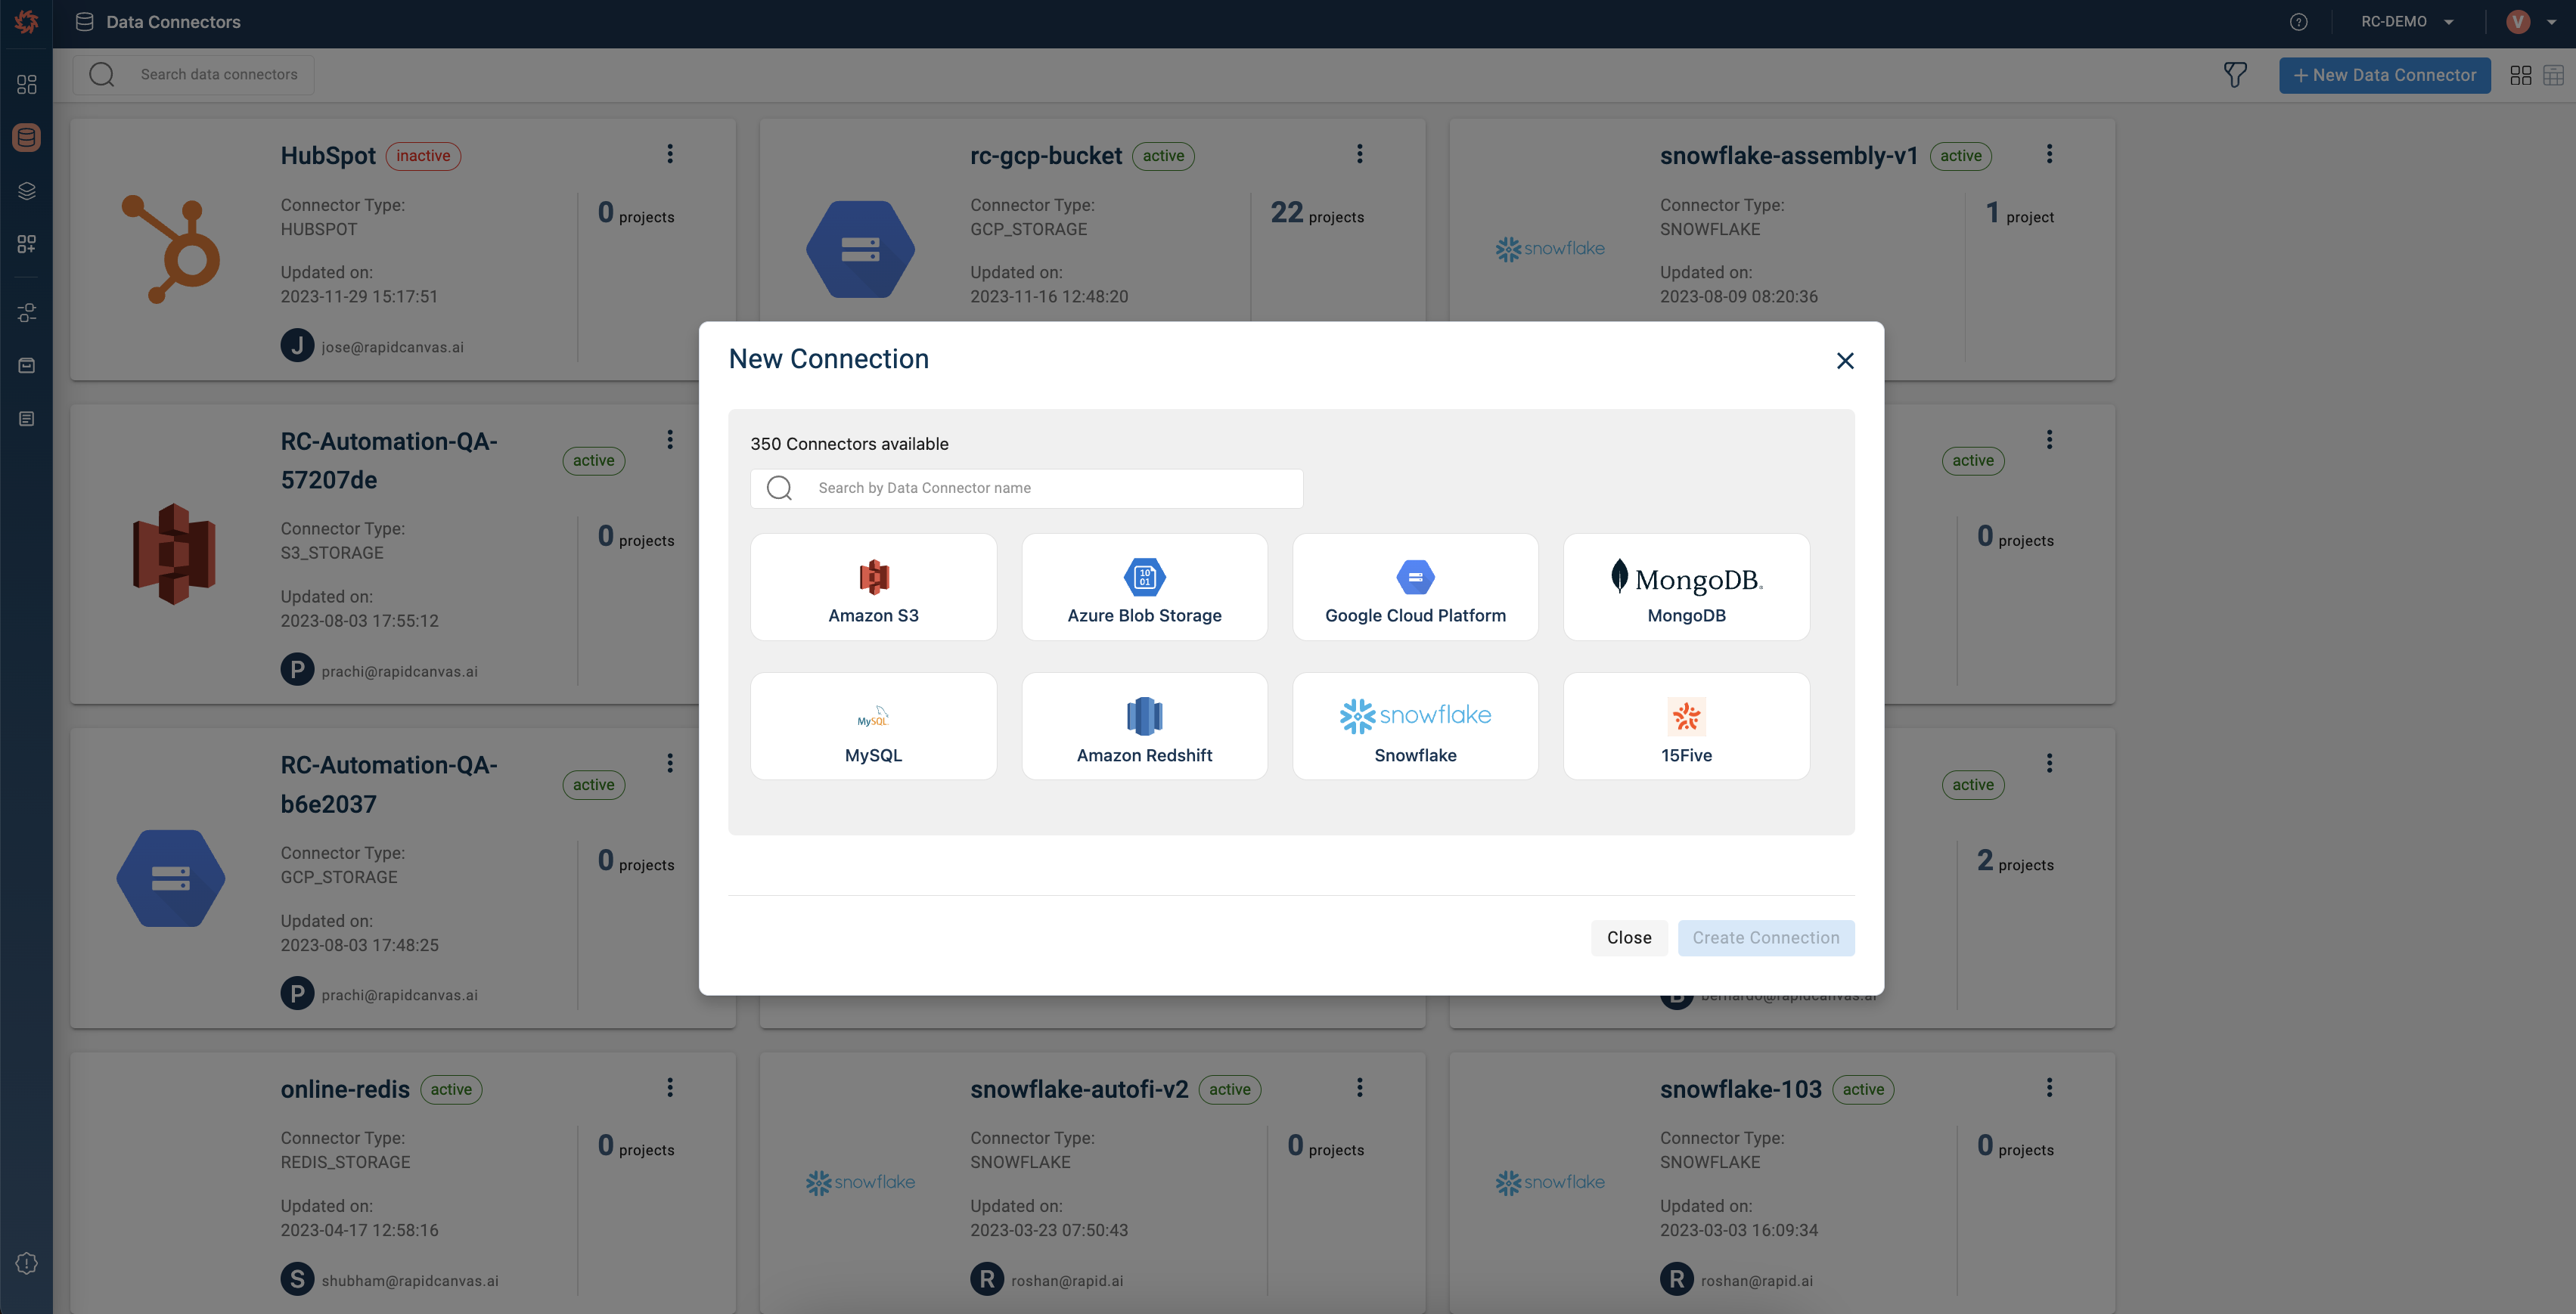This screenshot has height=1314, width=2576.
Task: Open the user avatar V menu
Action: click(x=2518, y=22)
